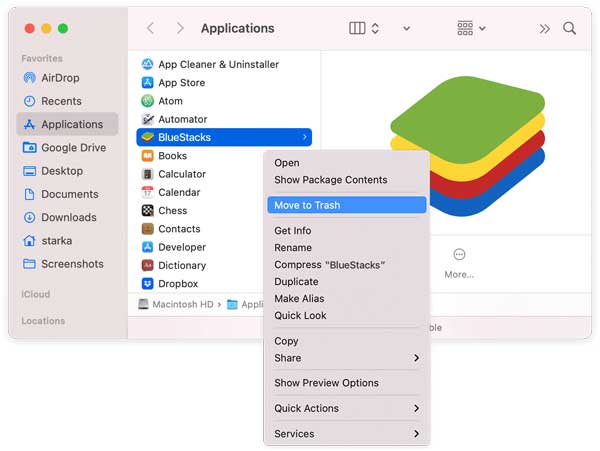The image size is (600, 451).
Task: Click the App Cleaner & Uninstaller icon
Action: pyautogui.click(x=147, y=64)
